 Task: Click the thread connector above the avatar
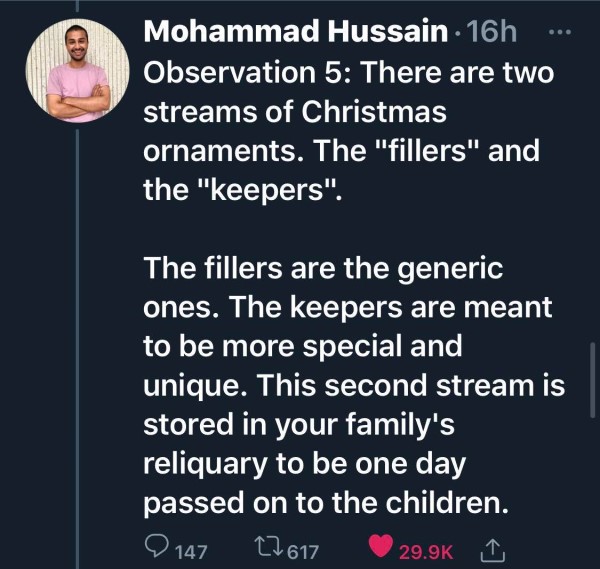click(x=78, y=6)
